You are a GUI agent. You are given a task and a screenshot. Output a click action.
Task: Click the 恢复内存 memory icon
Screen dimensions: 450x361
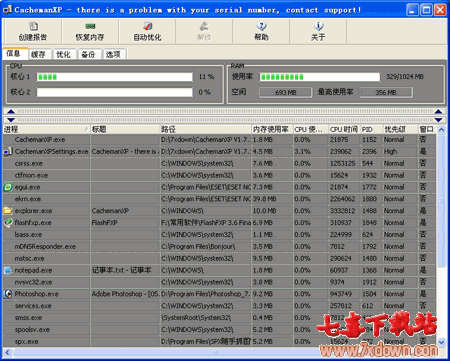(90, 26)
